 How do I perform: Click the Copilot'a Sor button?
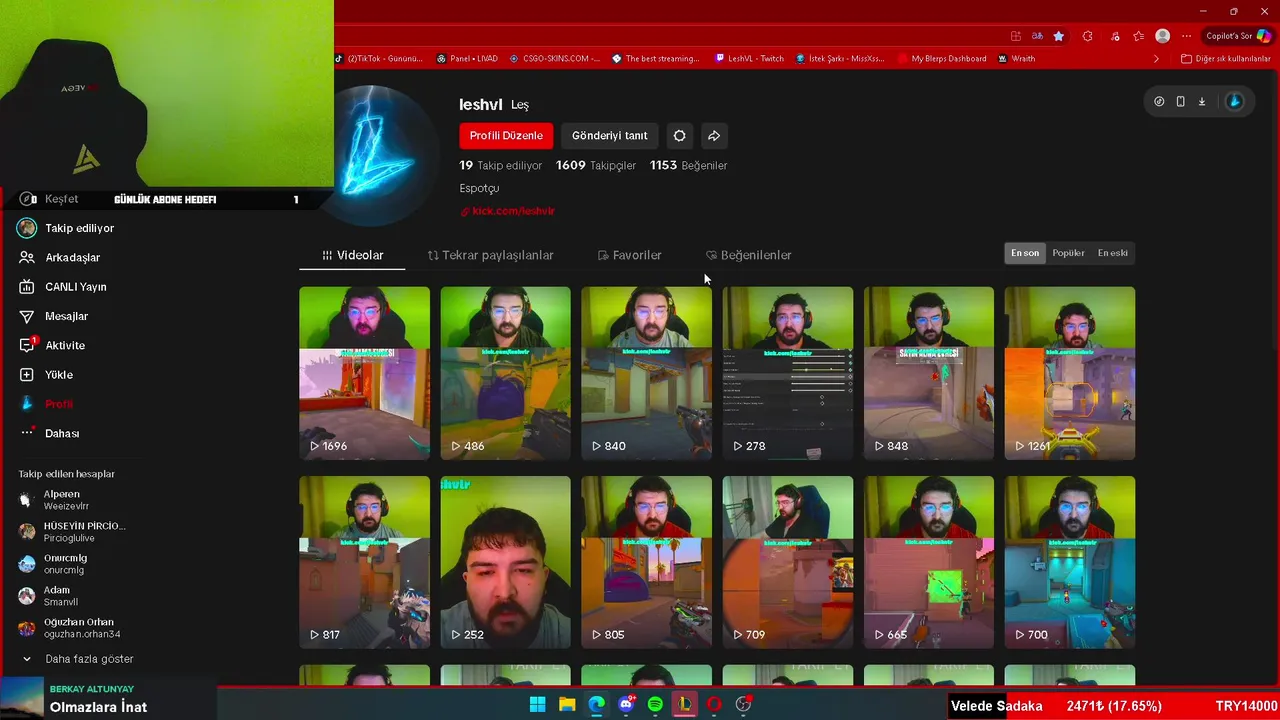1237,36
